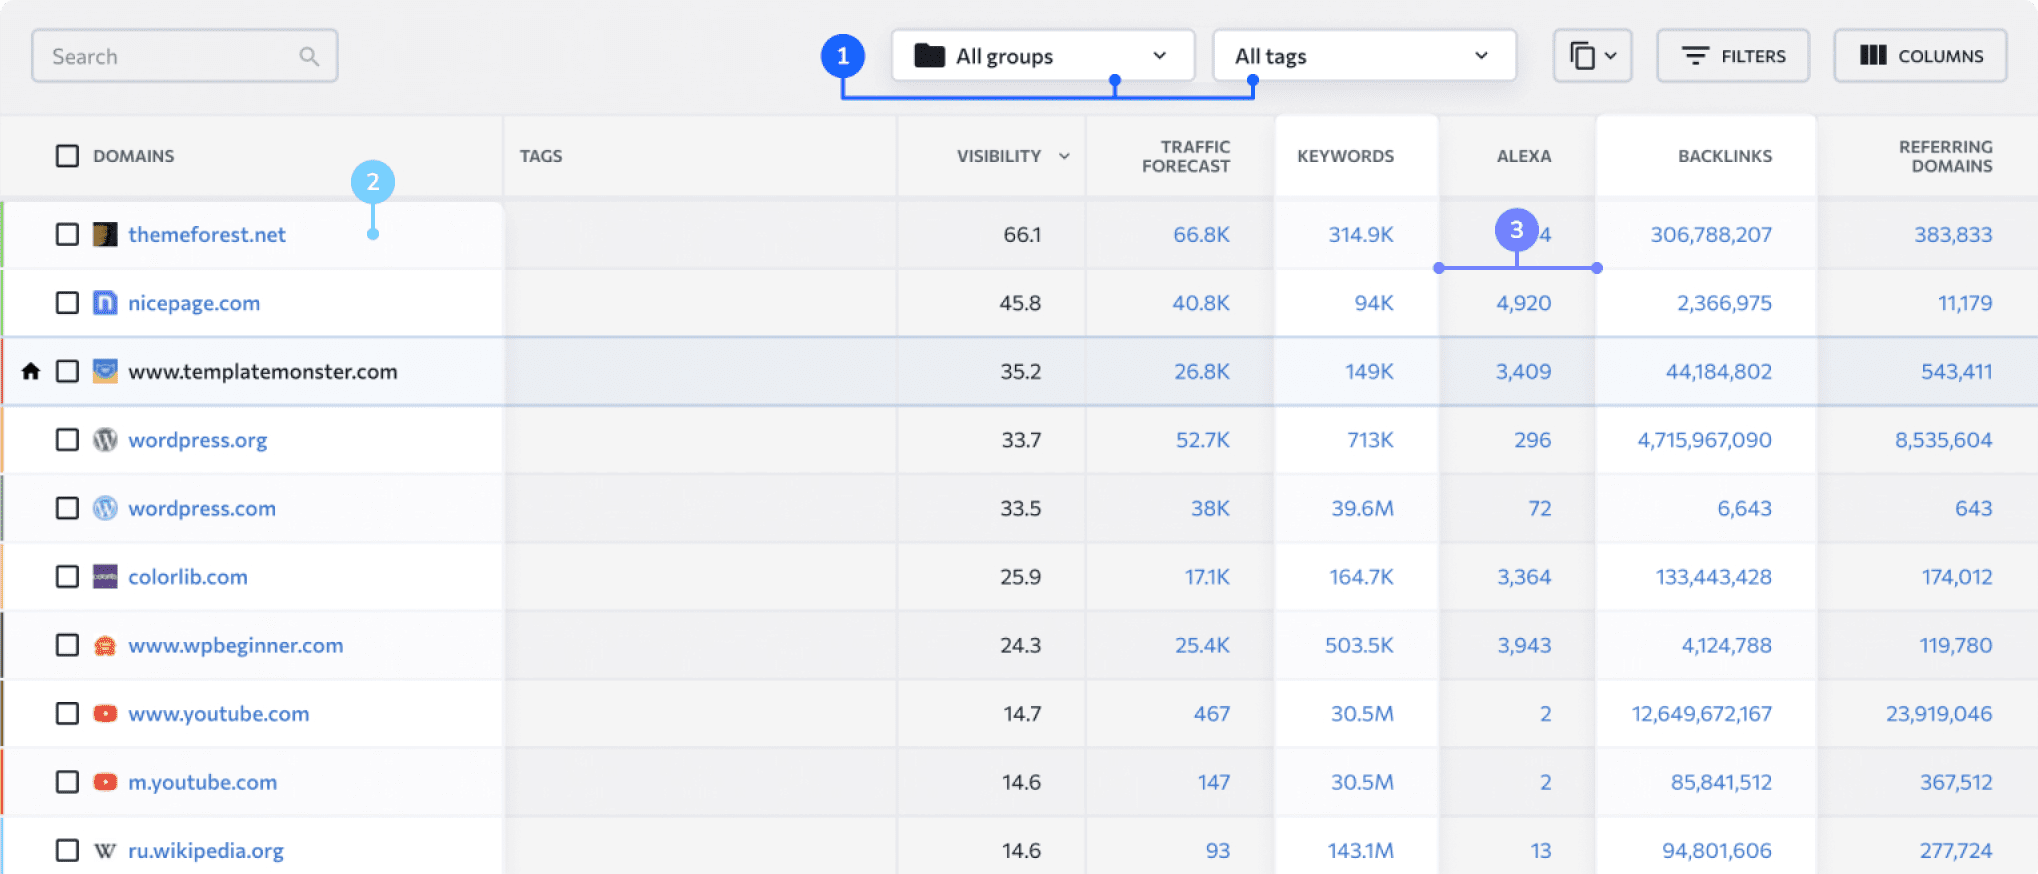Click the www.youtube.com favicon

105,714
